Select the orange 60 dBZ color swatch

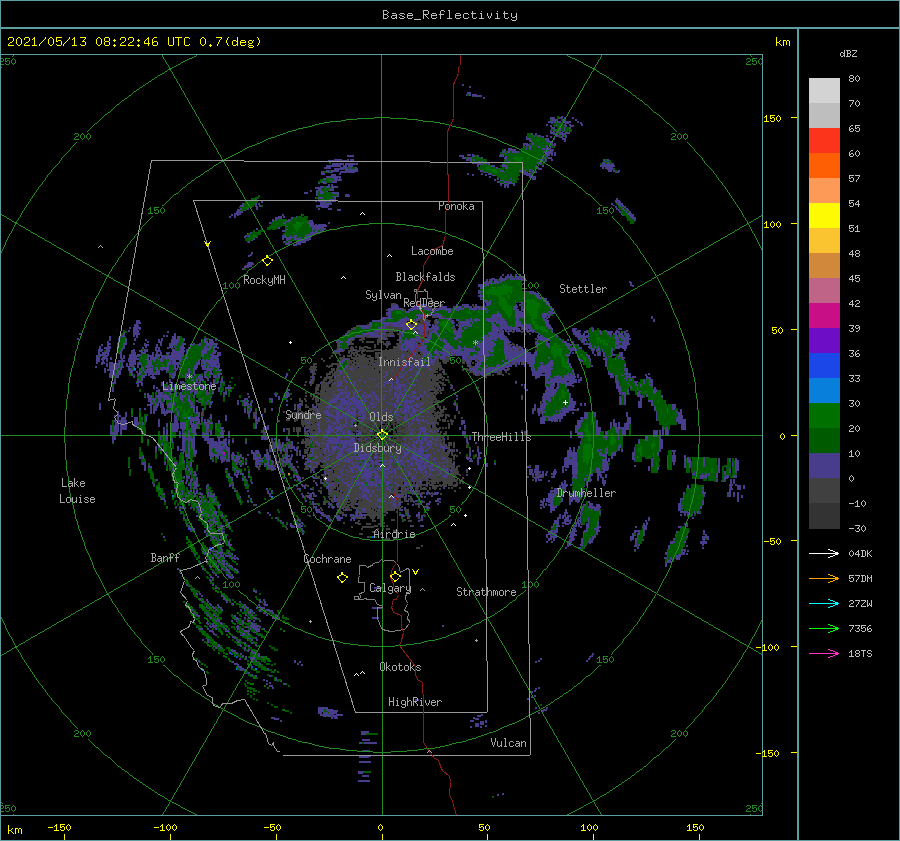click(x=824, y=165)
